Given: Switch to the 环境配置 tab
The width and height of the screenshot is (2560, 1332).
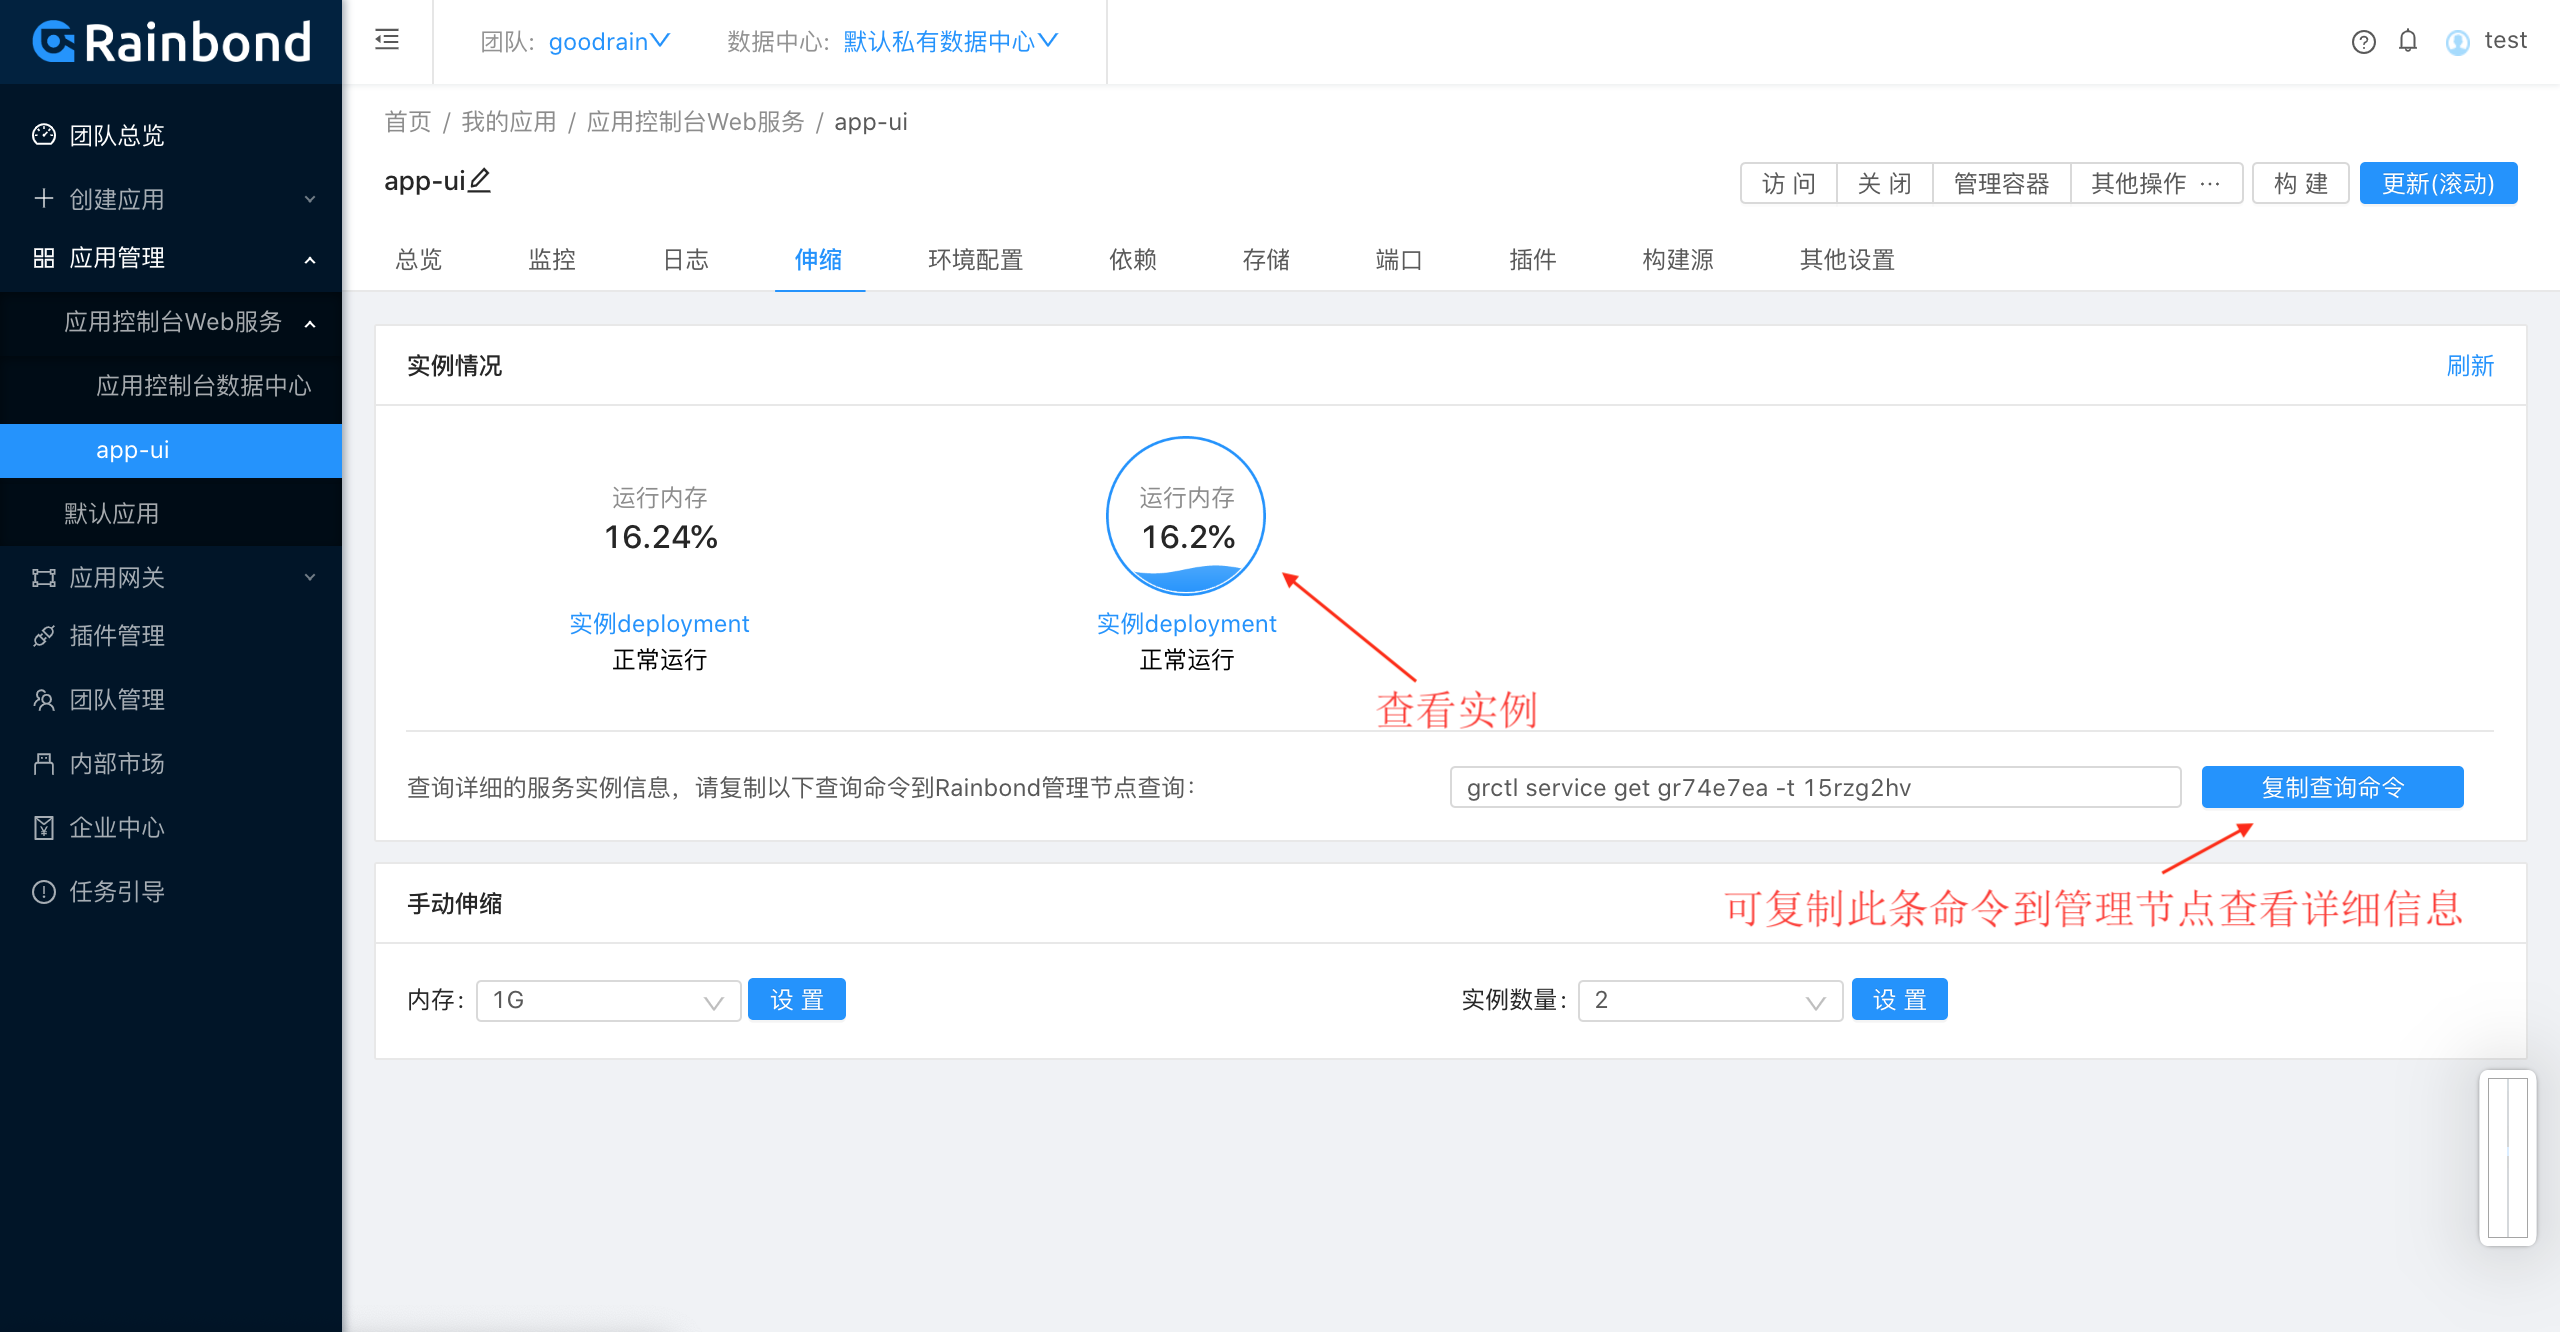Looking at the screenshot, I should pos(976,260).
